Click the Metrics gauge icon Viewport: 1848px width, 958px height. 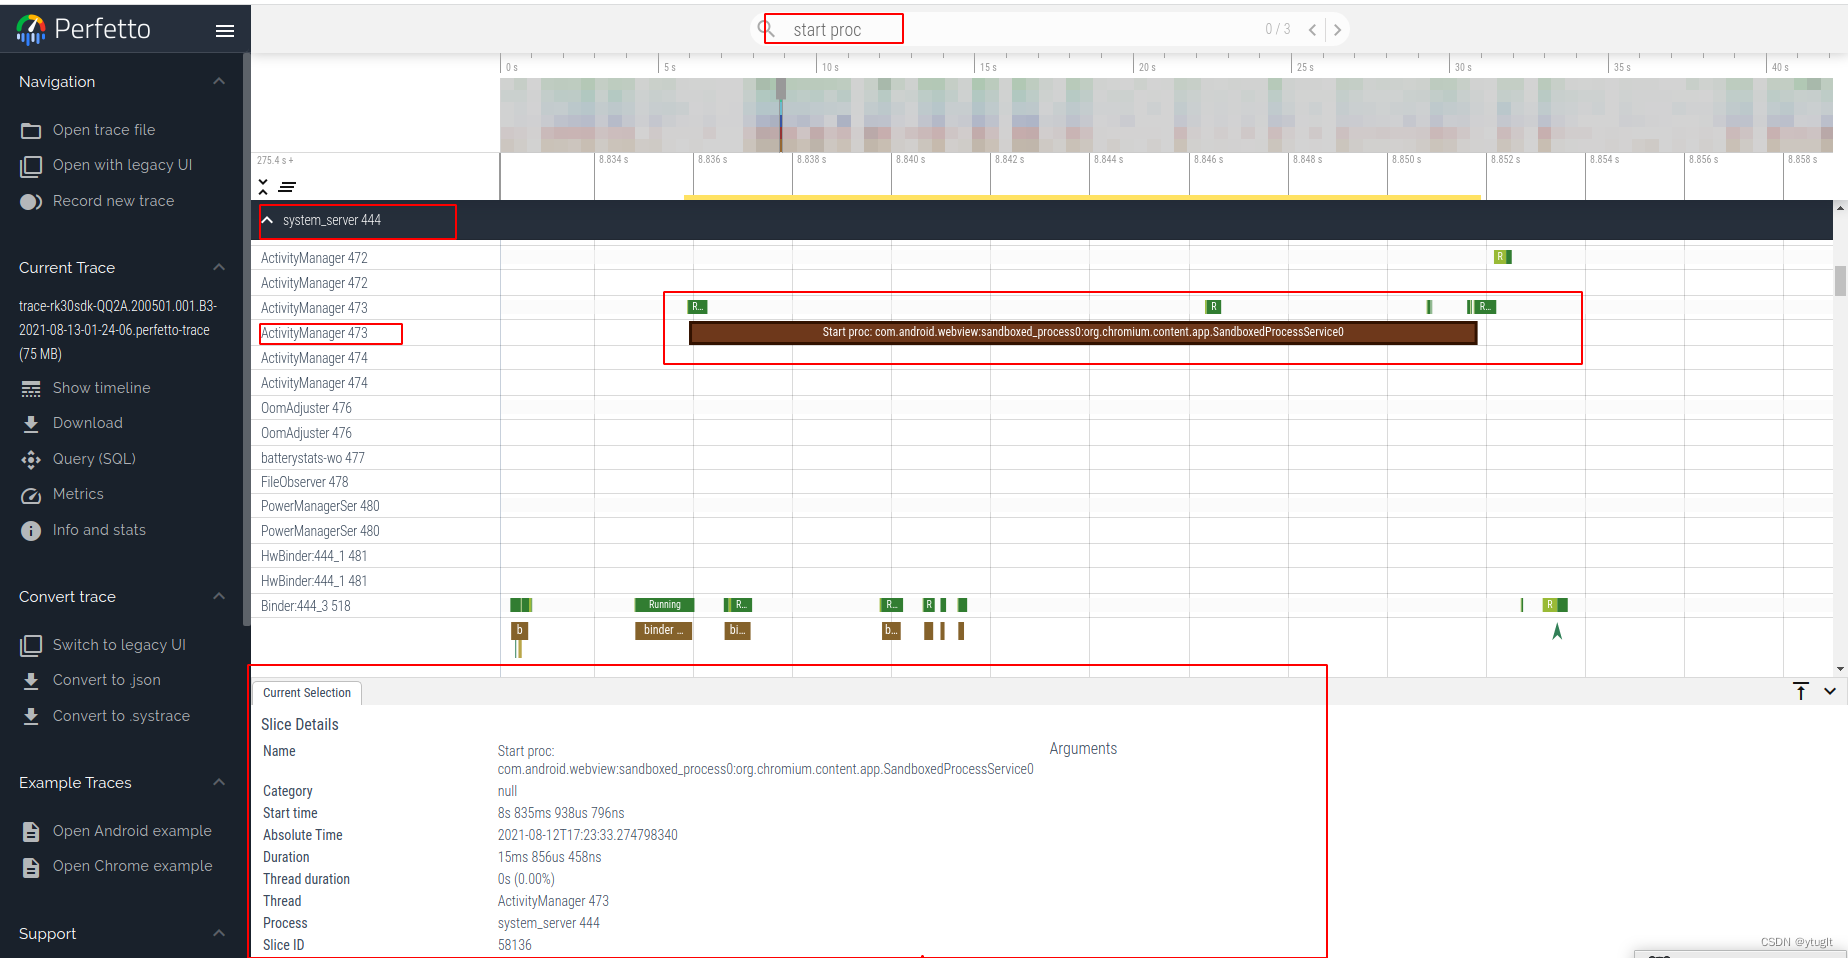tap(31, 495)
